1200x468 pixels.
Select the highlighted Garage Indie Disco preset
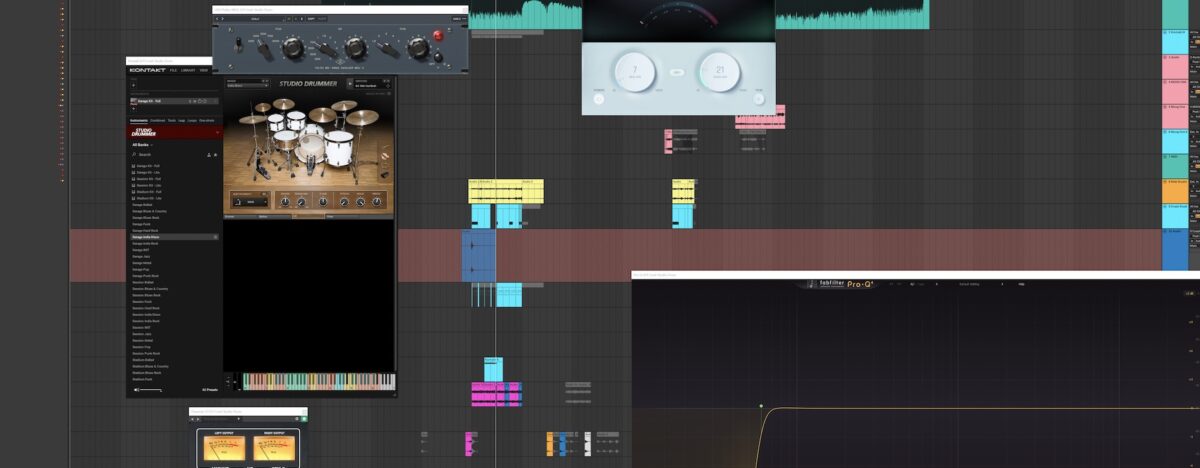tap(174, 237)
